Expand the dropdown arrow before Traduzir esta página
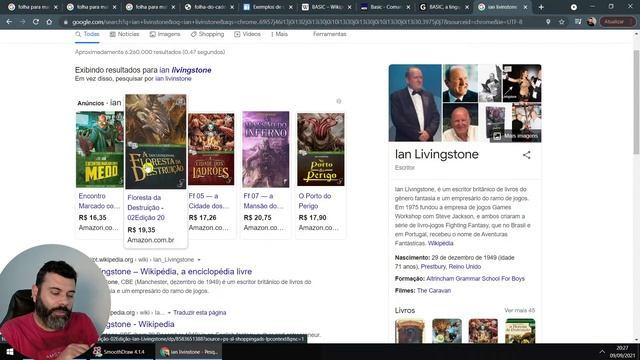 pyautogui.click(x=169, y=313)
